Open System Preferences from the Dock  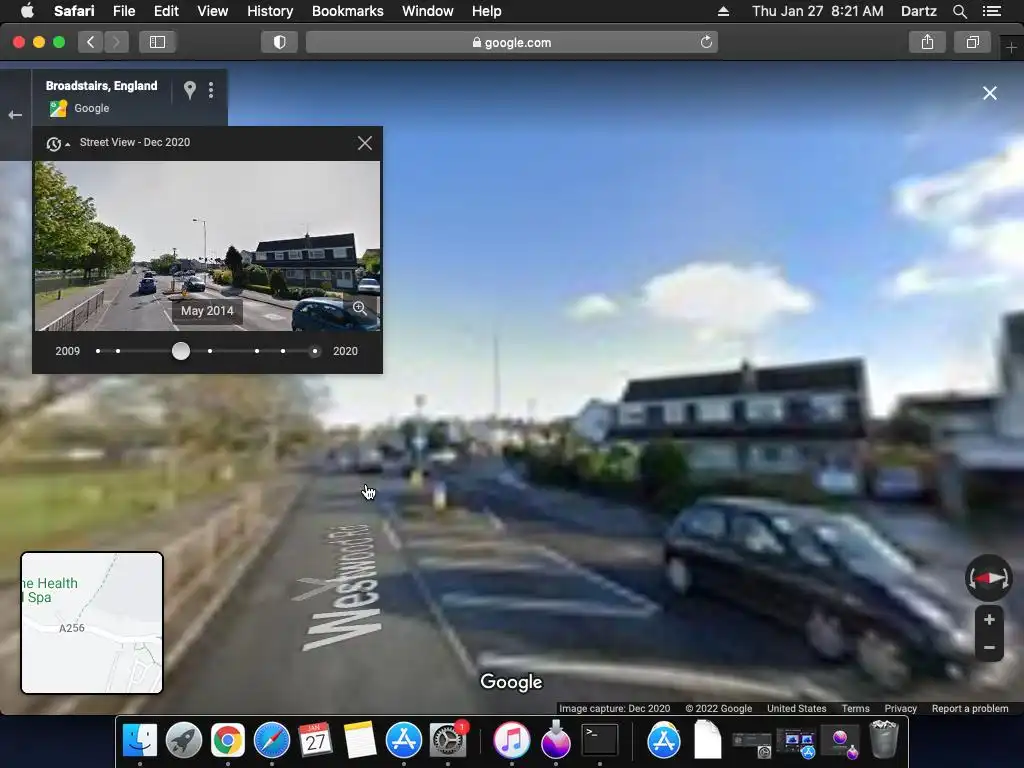coord(447,741)
